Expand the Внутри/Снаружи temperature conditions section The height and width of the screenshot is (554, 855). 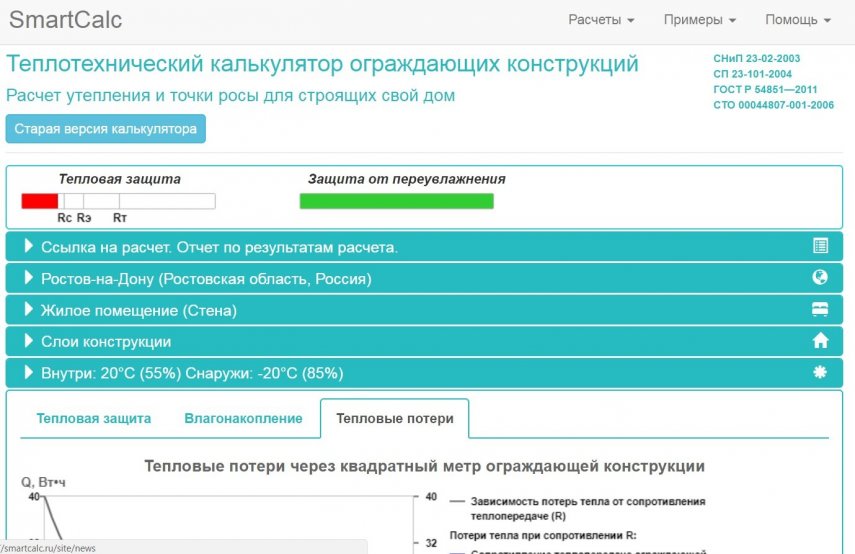[x=192, y=373]
